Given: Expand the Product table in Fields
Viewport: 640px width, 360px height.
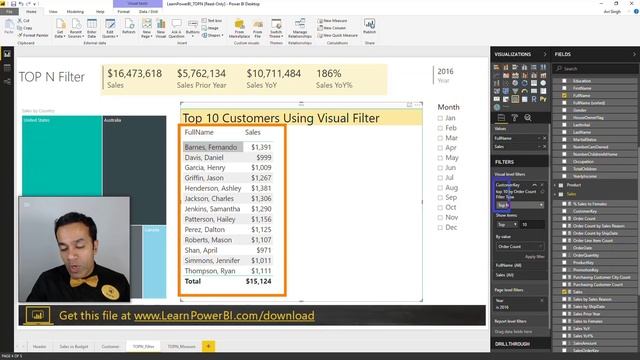Looking at the screenshot, I should 556,185.
